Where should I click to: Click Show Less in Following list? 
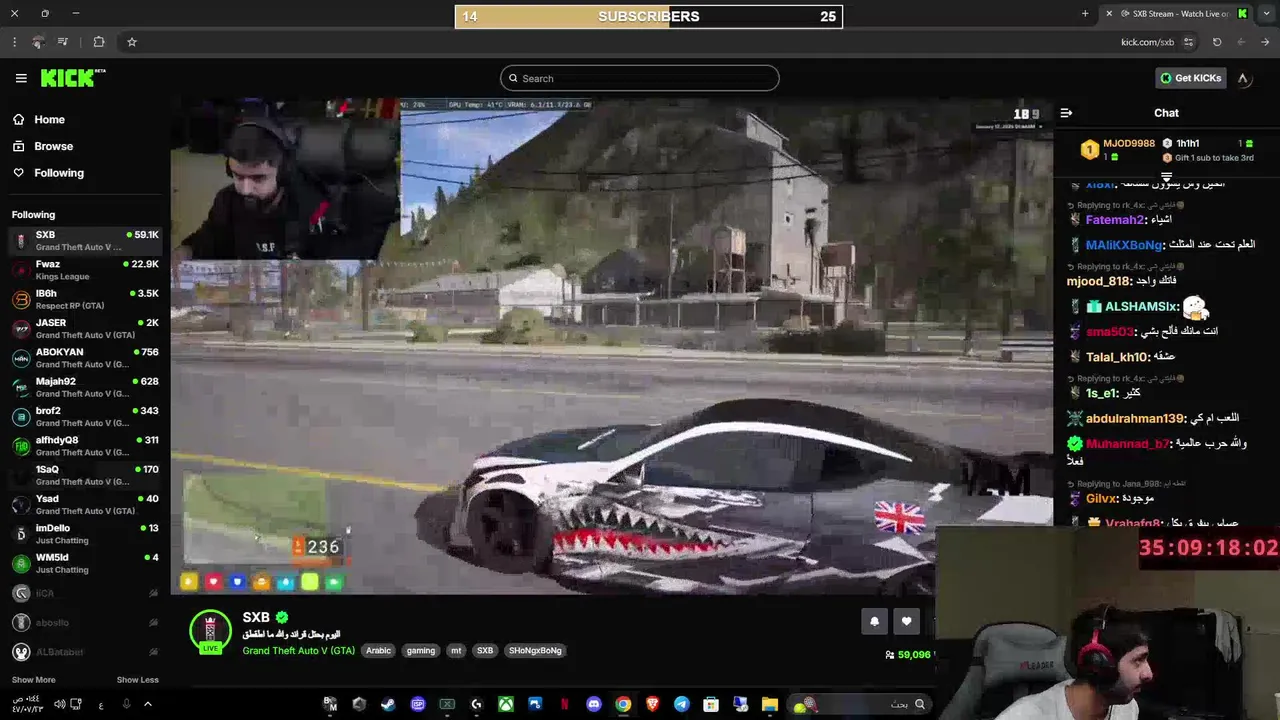(137, 680)
